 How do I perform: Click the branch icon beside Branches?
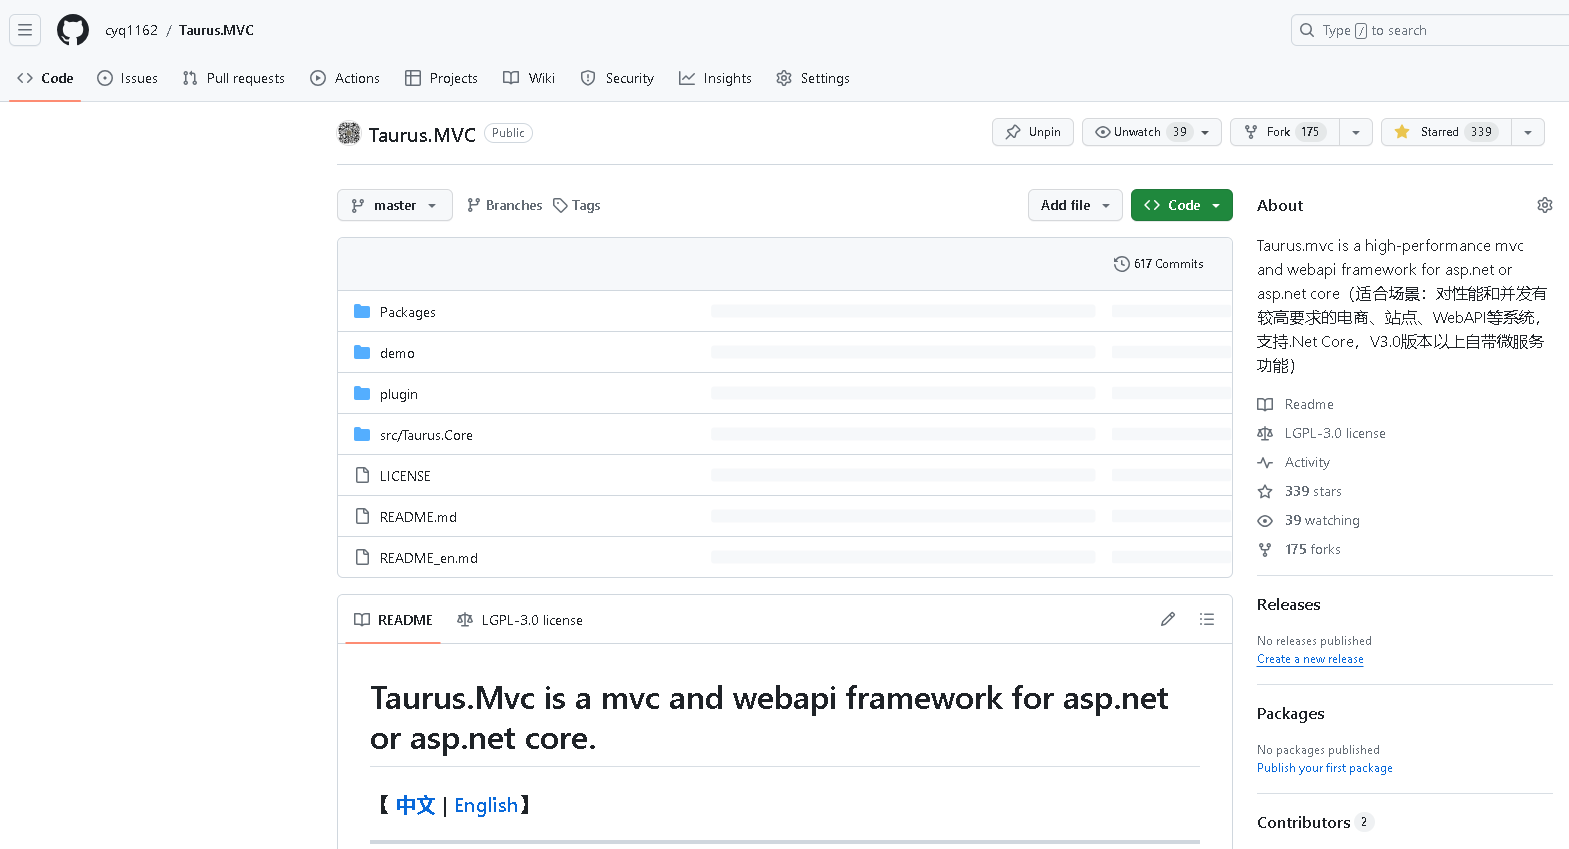coord(474,205)
